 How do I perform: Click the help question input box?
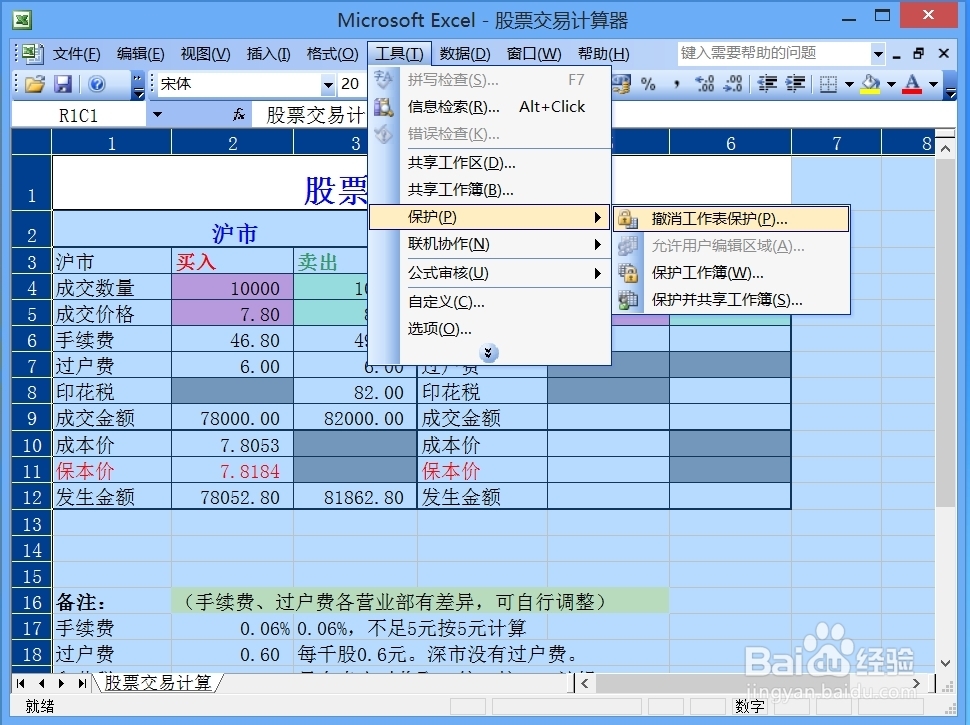tap(773, 54)
